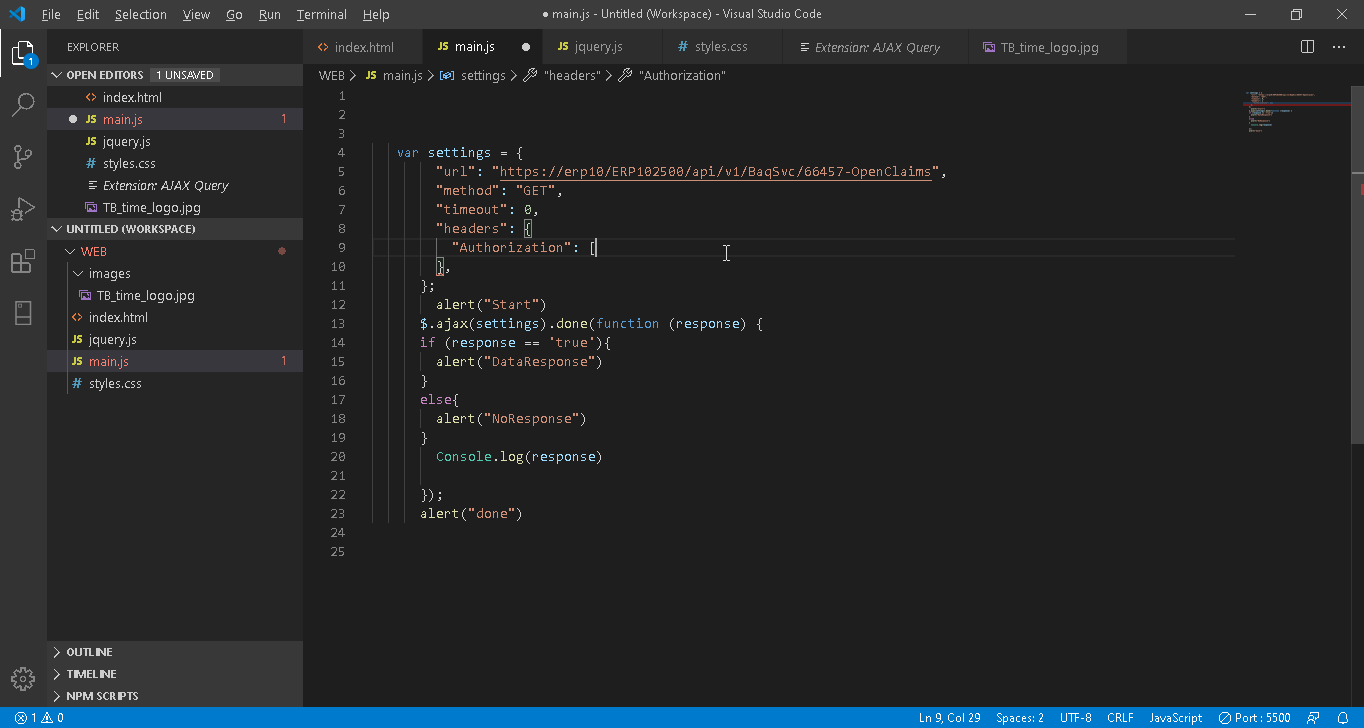Open the Help menu
The width and height of the screenshot is (1364, 728).
(376, 14)
